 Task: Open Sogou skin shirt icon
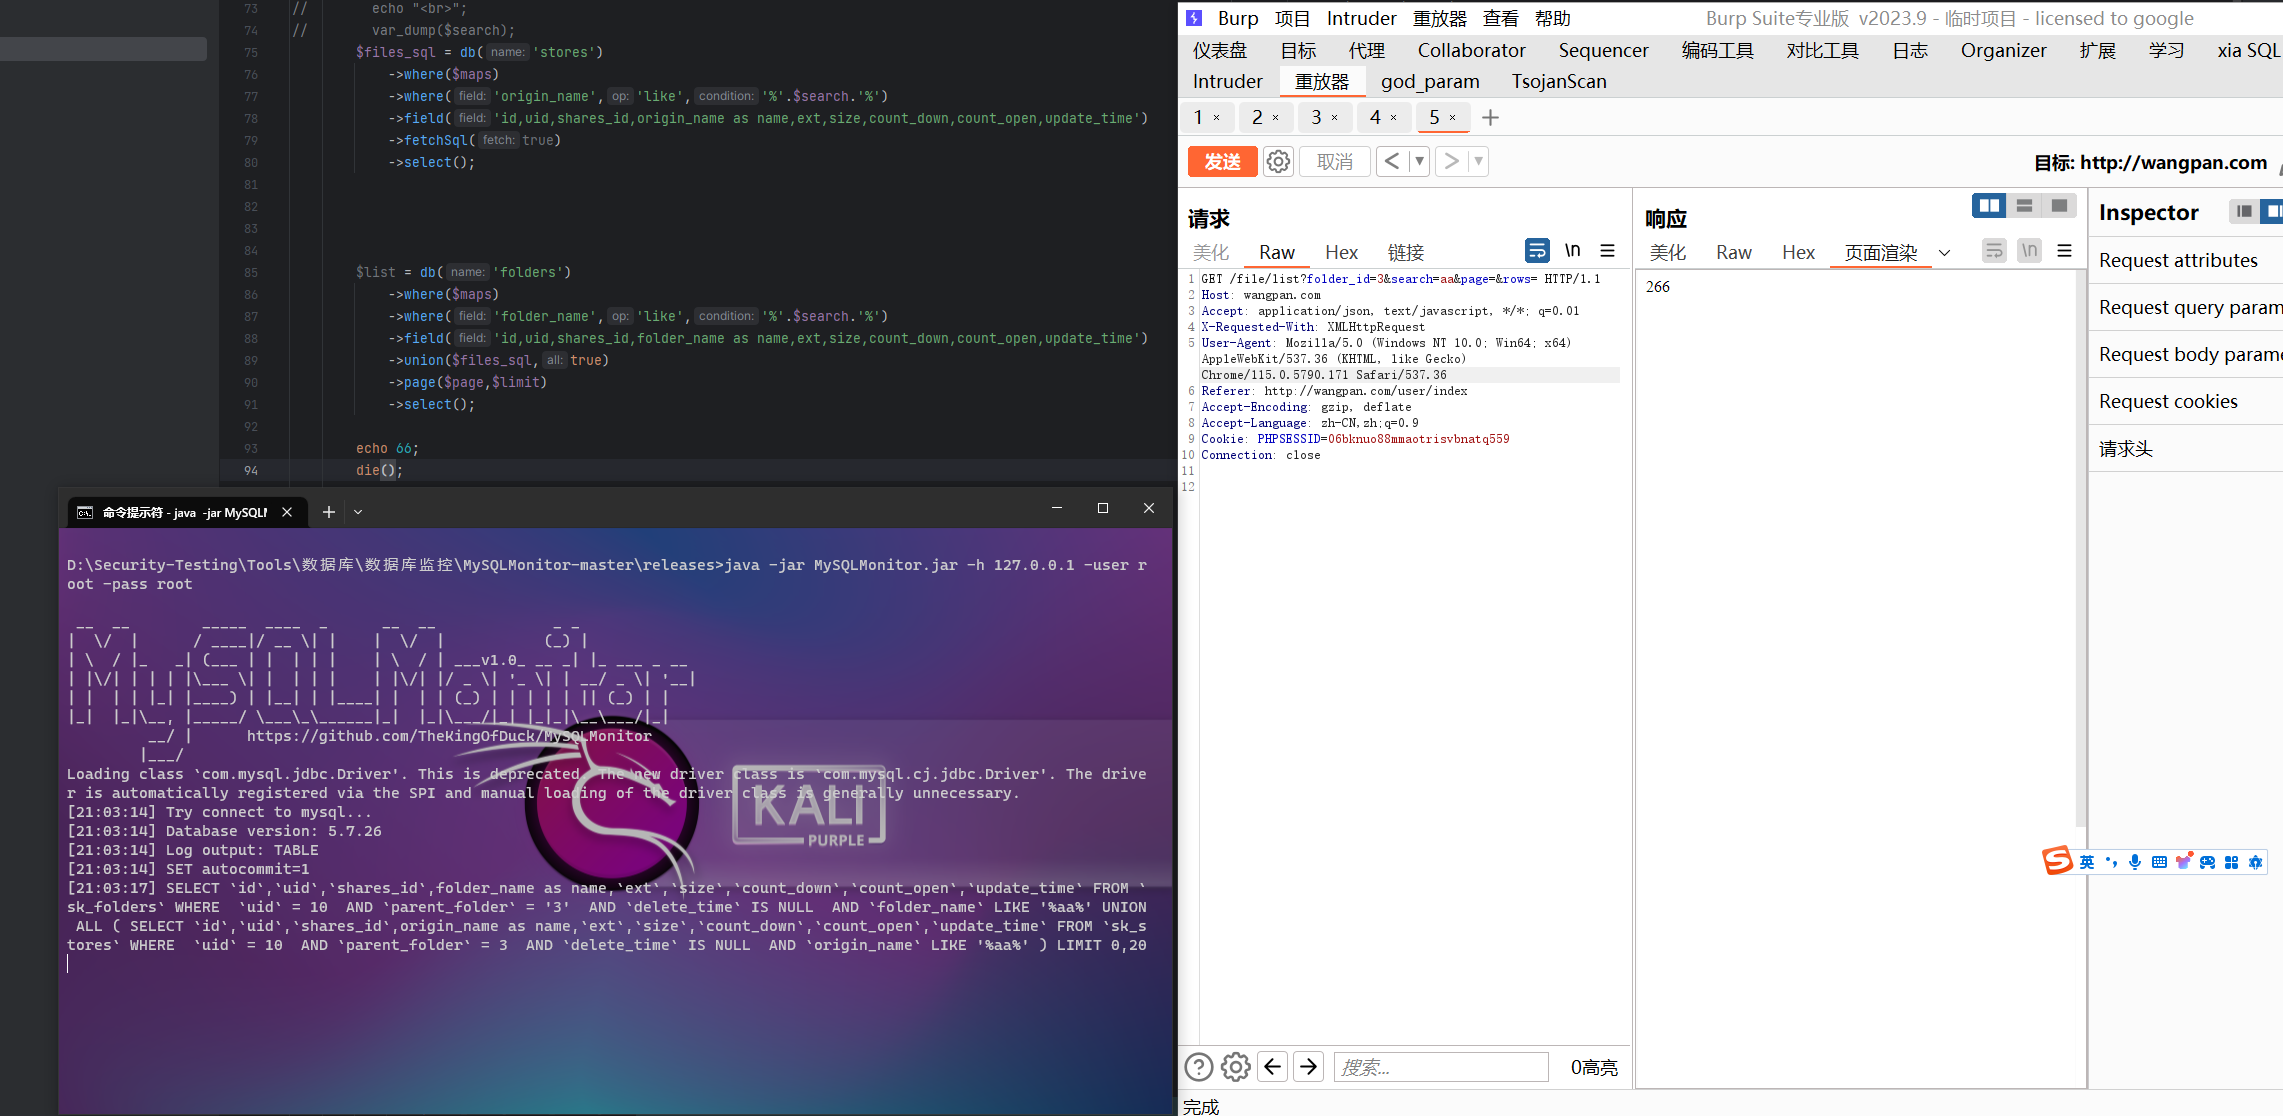pyautogui.click(x=2183, y=862)
